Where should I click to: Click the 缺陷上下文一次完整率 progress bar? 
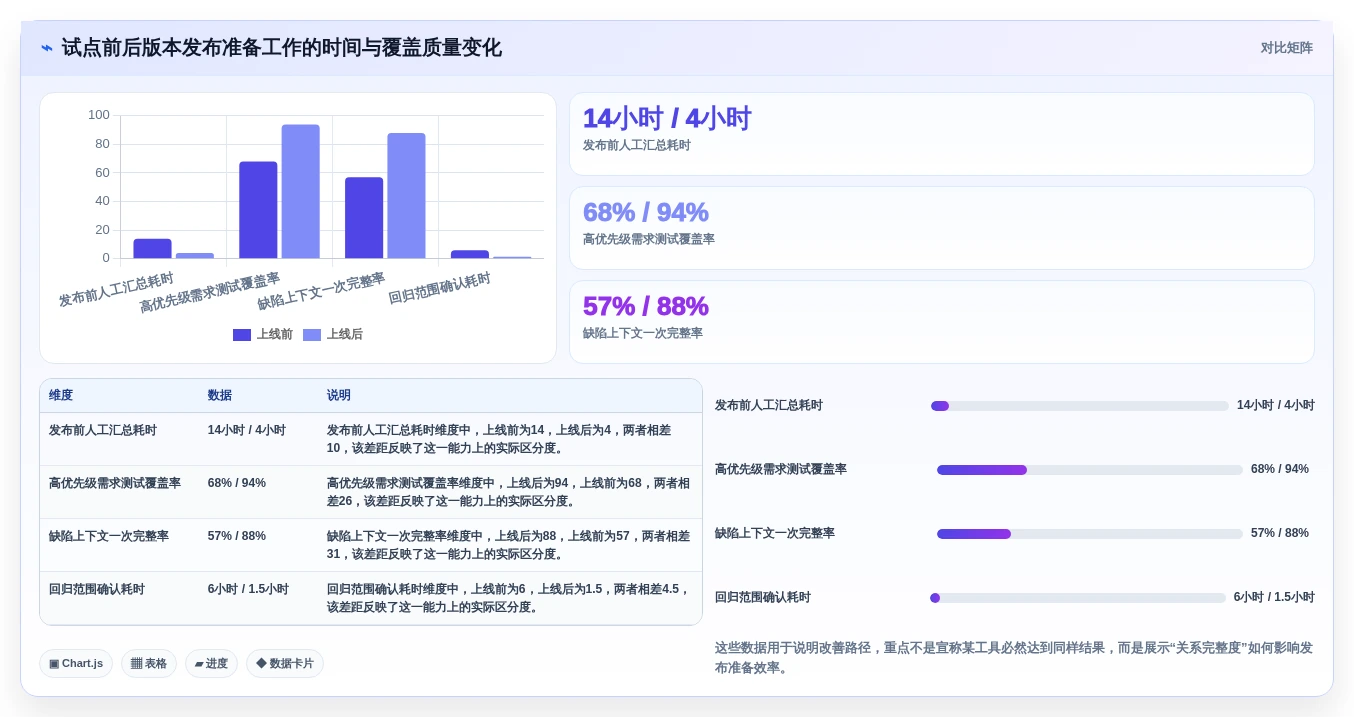pyautogui.click(x=1090, y=534)
